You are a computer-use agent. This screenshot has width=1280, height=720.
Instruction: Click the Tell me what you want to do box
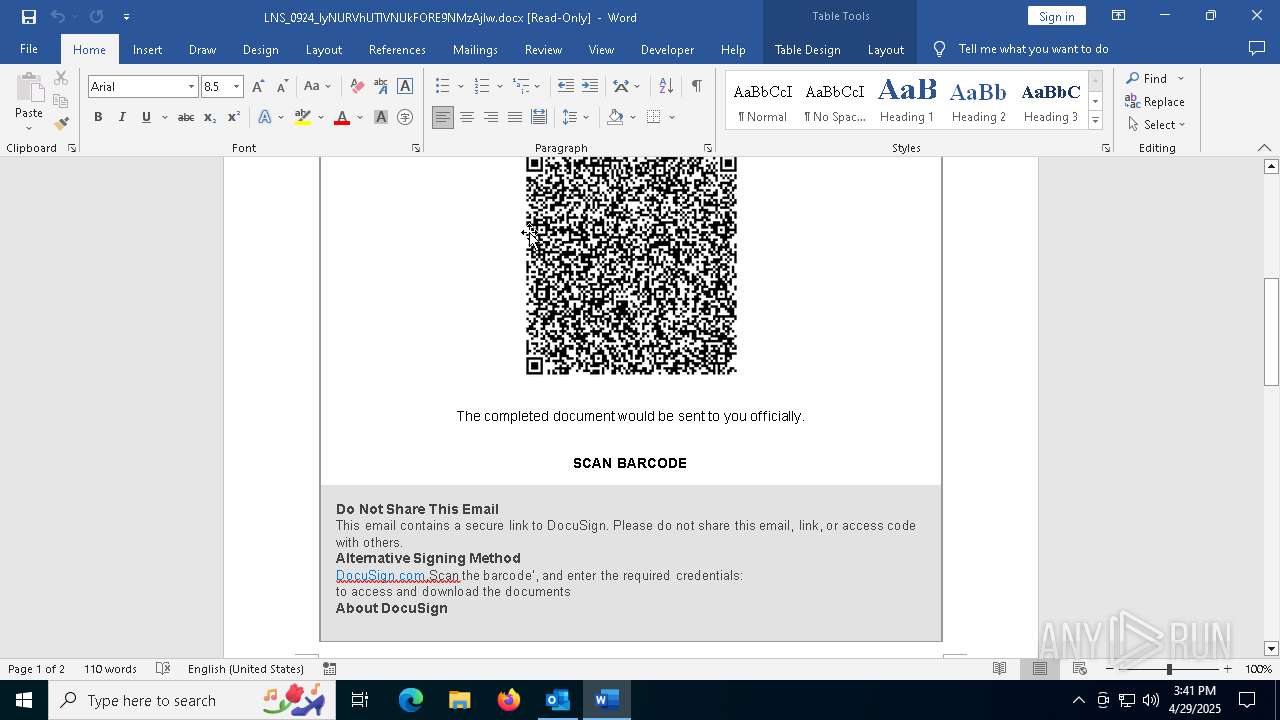1033,49
